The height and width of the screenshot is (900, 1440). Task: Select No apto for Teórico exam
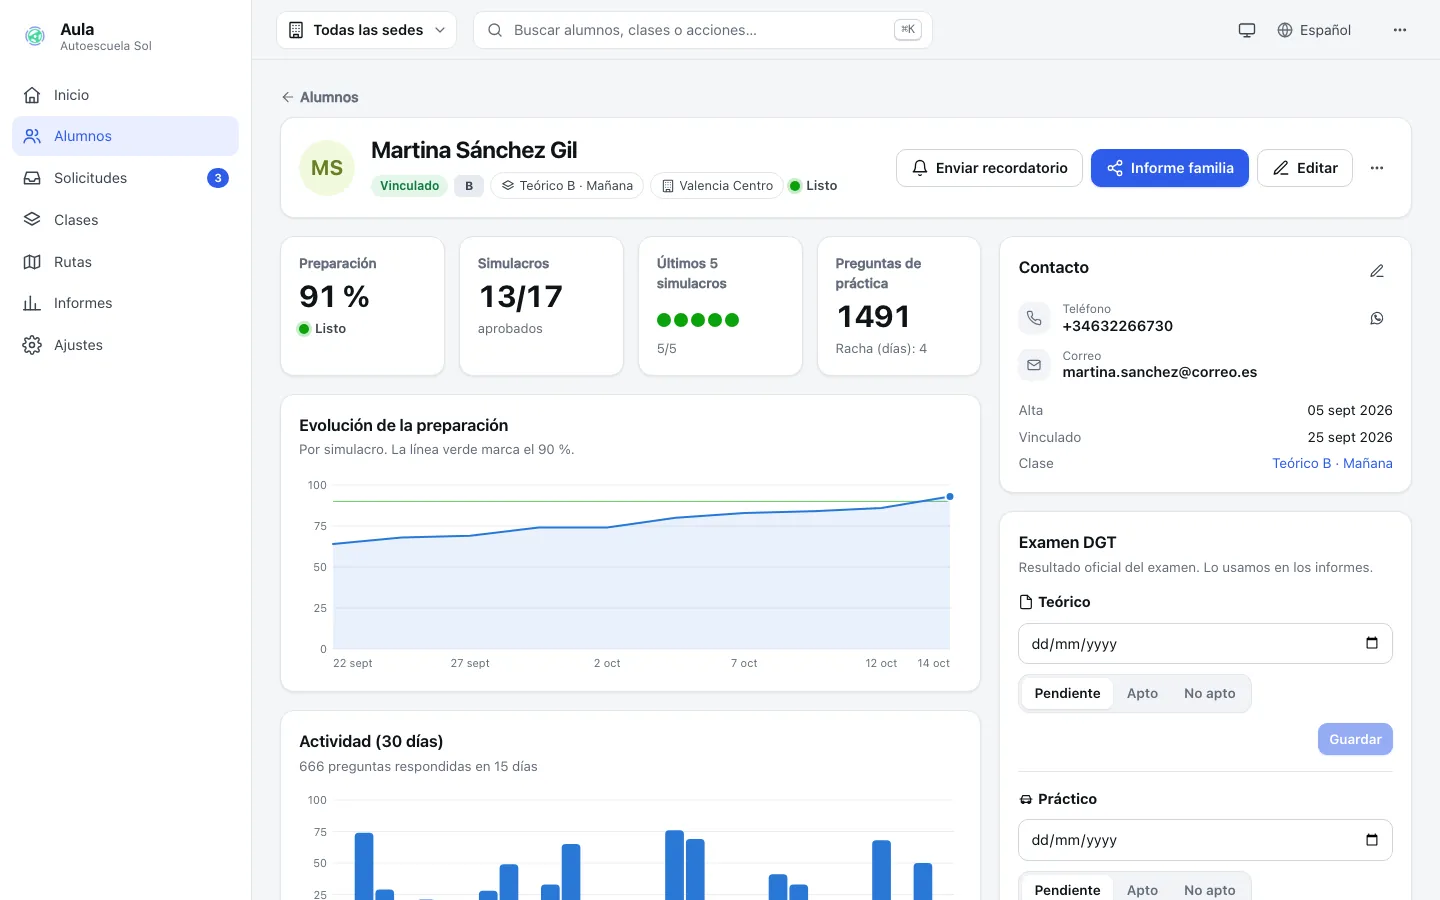click(1209, 693)
